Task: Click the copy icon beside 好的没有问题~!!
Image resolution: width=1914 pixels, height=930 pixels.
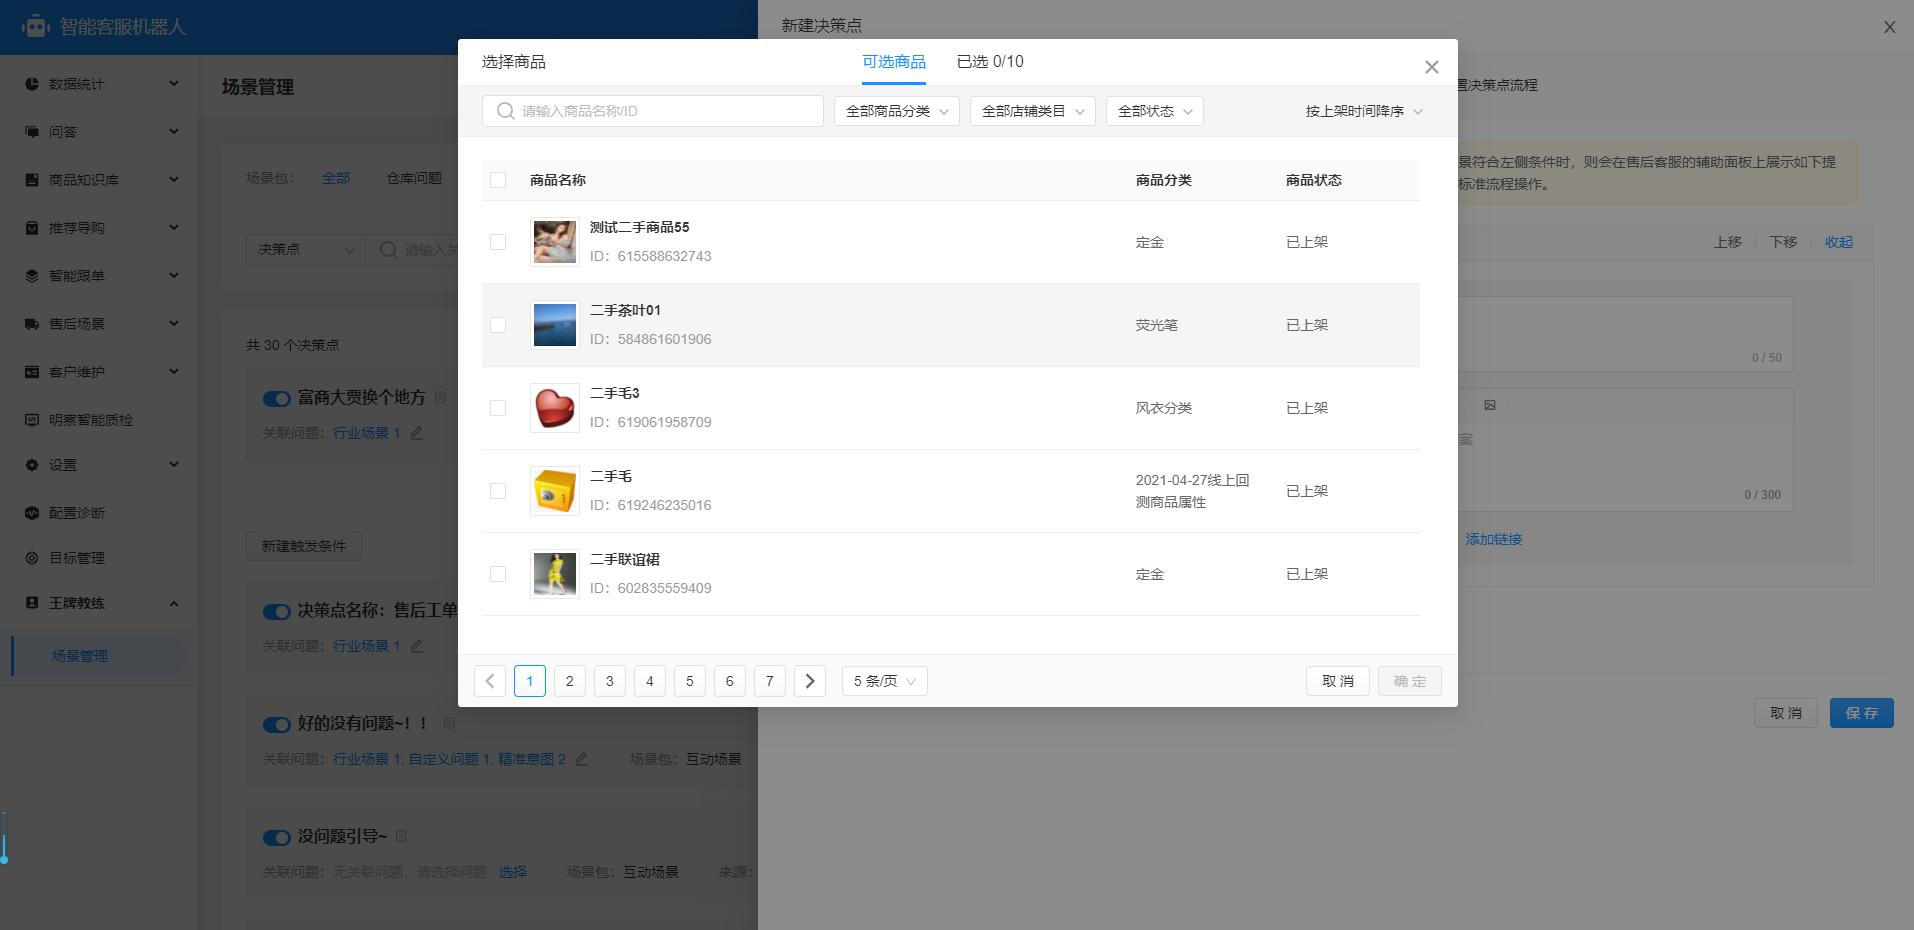Action: pyautogui.click(x=449, y=723)
